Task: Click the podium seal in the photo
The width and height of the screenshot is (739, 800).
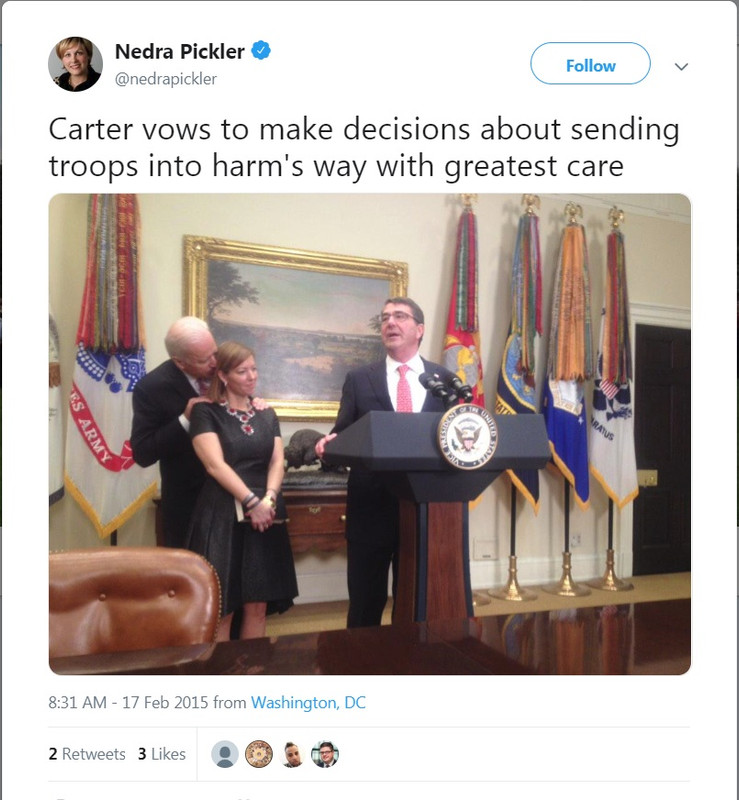Action: click(x=467, y=436)
